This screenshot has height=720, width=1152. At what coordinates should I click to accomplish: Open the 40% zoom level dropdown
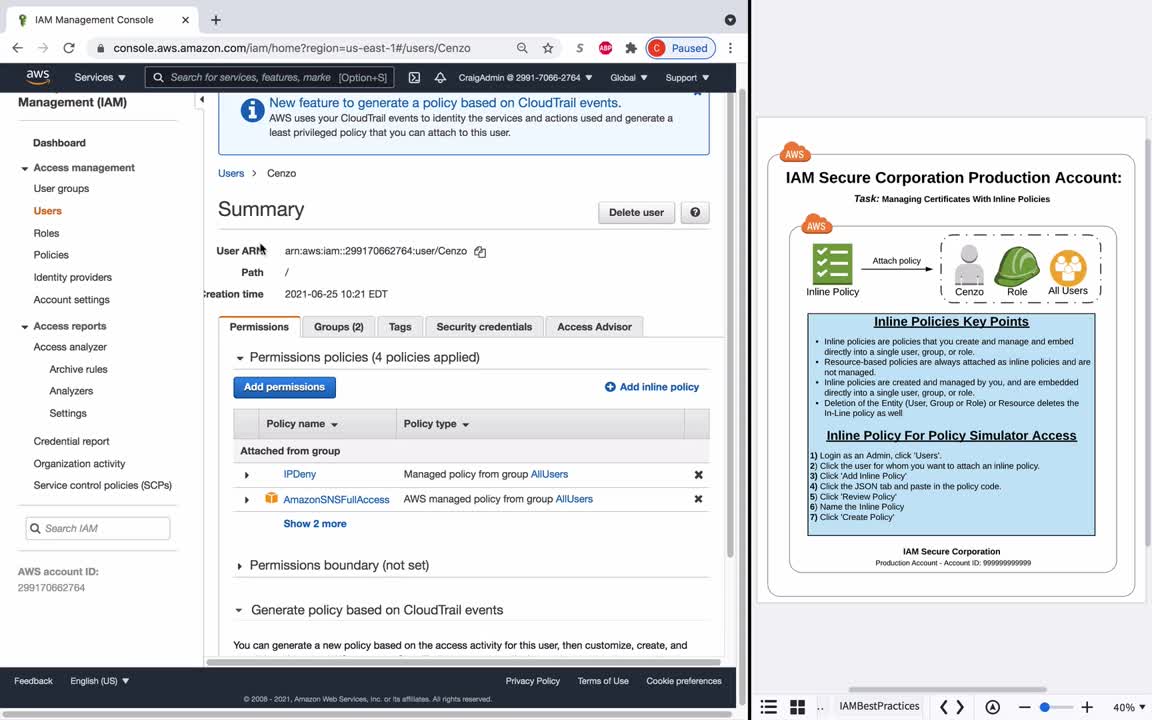(x=1129, y=708)
